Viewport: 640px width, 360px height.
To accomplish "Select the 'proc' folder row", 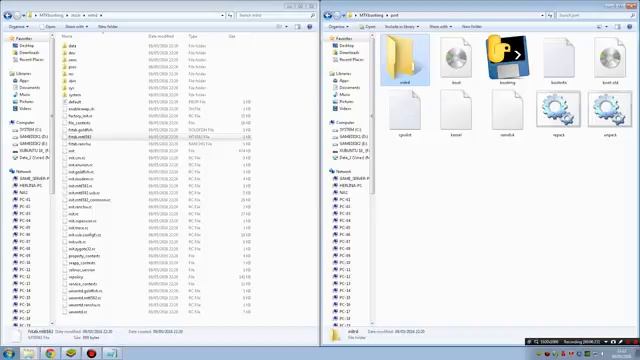I will coord(156,67).
